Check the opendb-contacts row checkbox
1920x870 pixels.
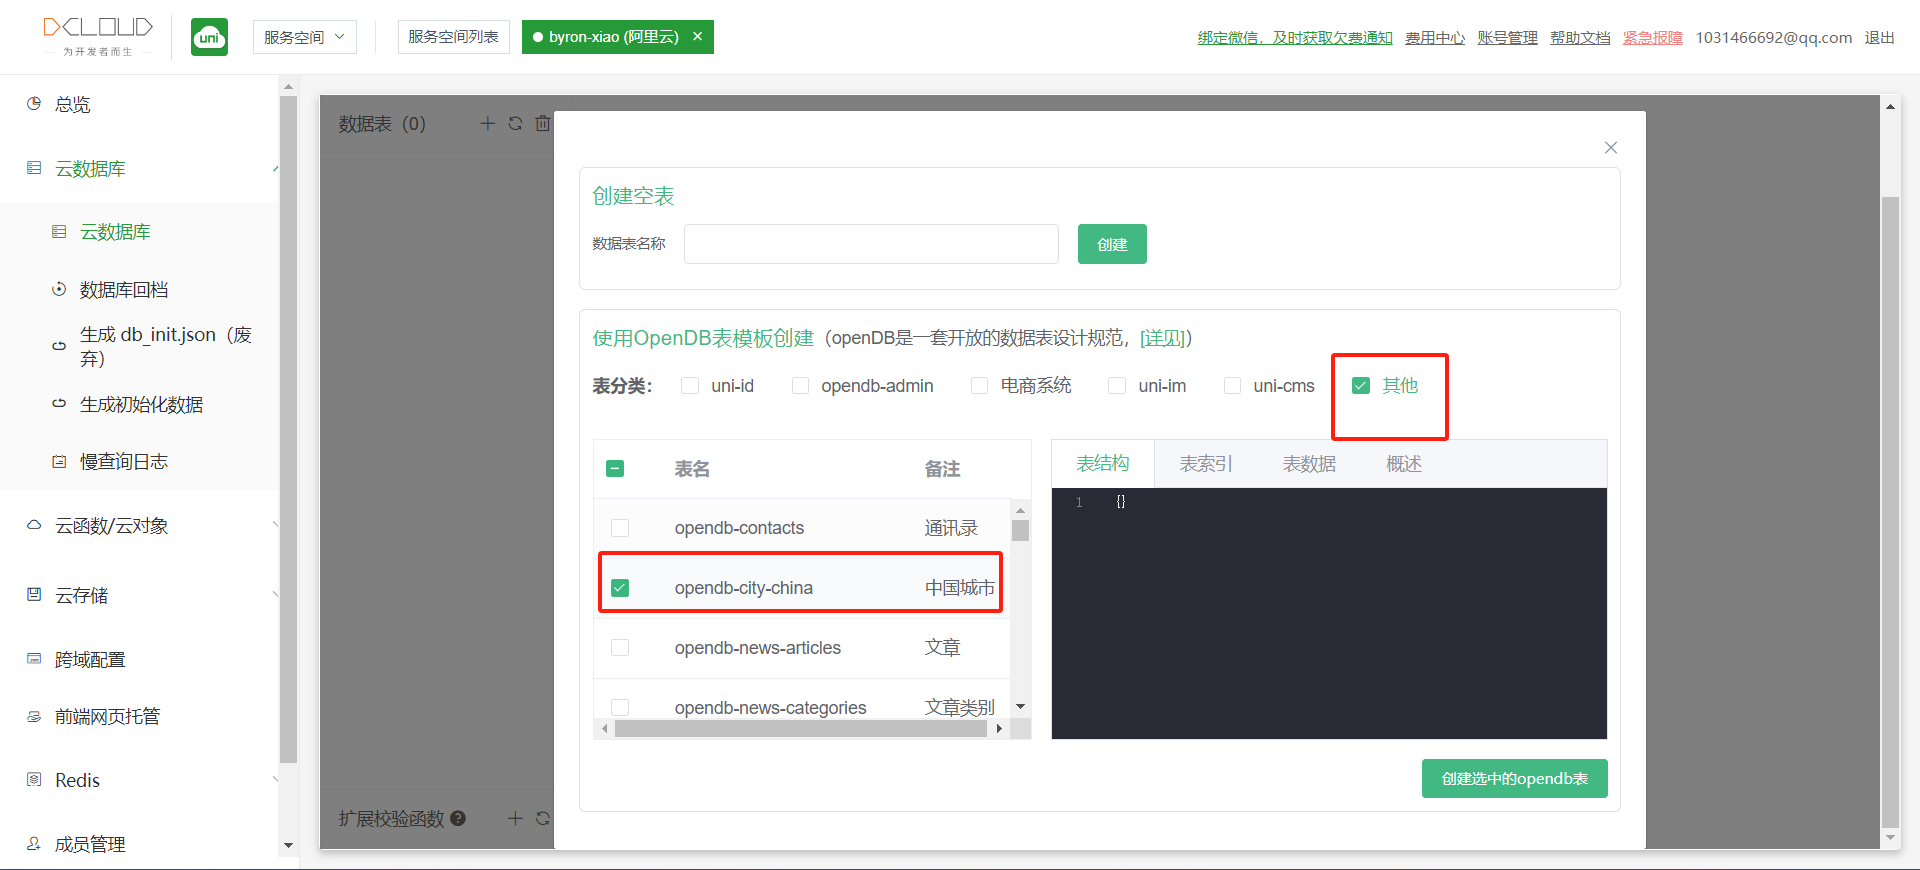tap(620, 528)
